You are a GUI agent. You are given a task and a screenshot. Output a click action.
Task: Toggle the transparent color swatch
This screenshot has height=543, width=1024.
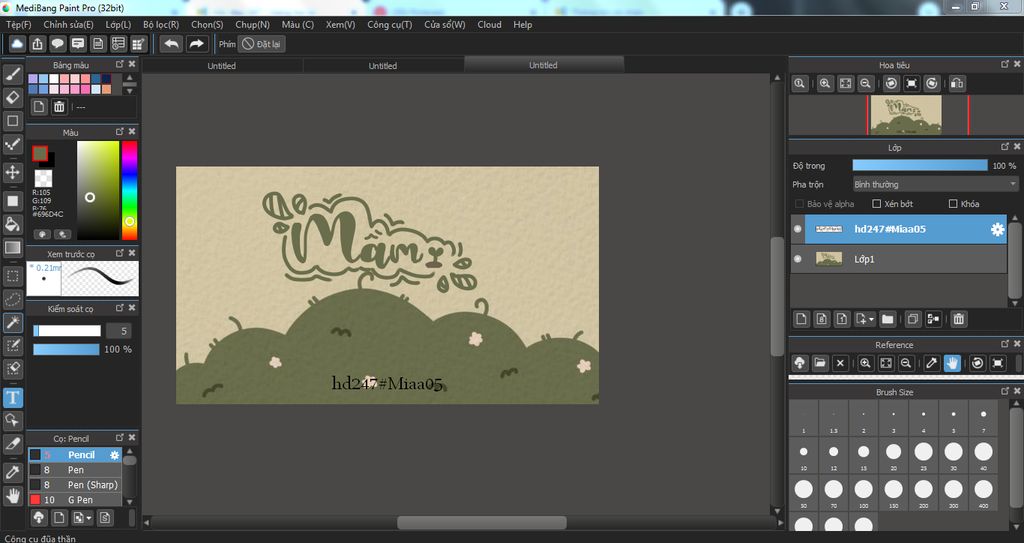click(x=43, y=178)
